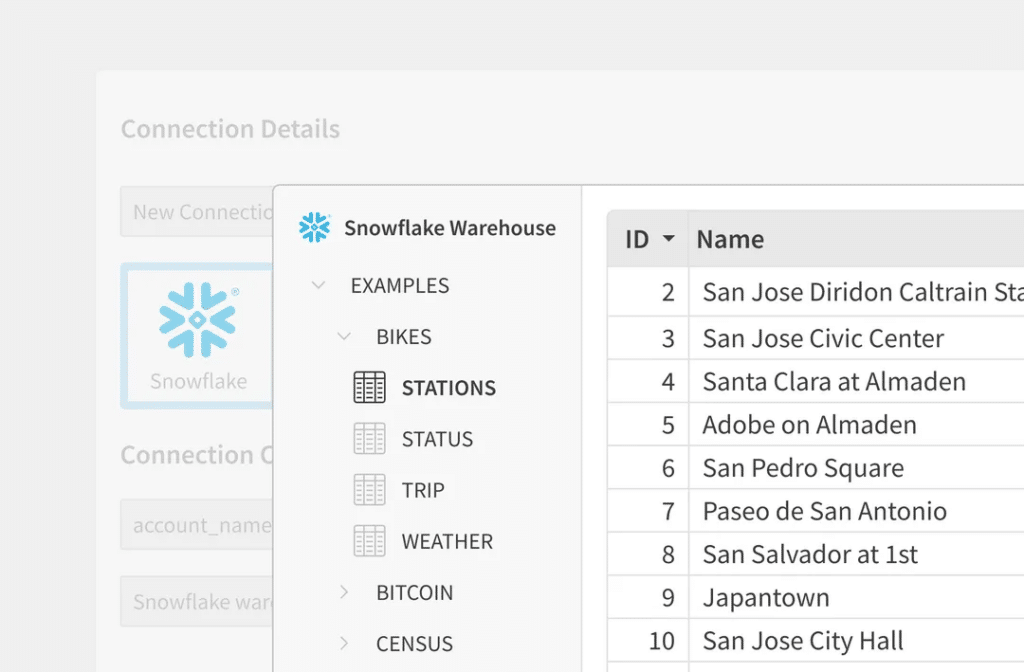The image size is (1024, 672).
Task: Choose the Snowflake connector tile
Action: [197, 336]
